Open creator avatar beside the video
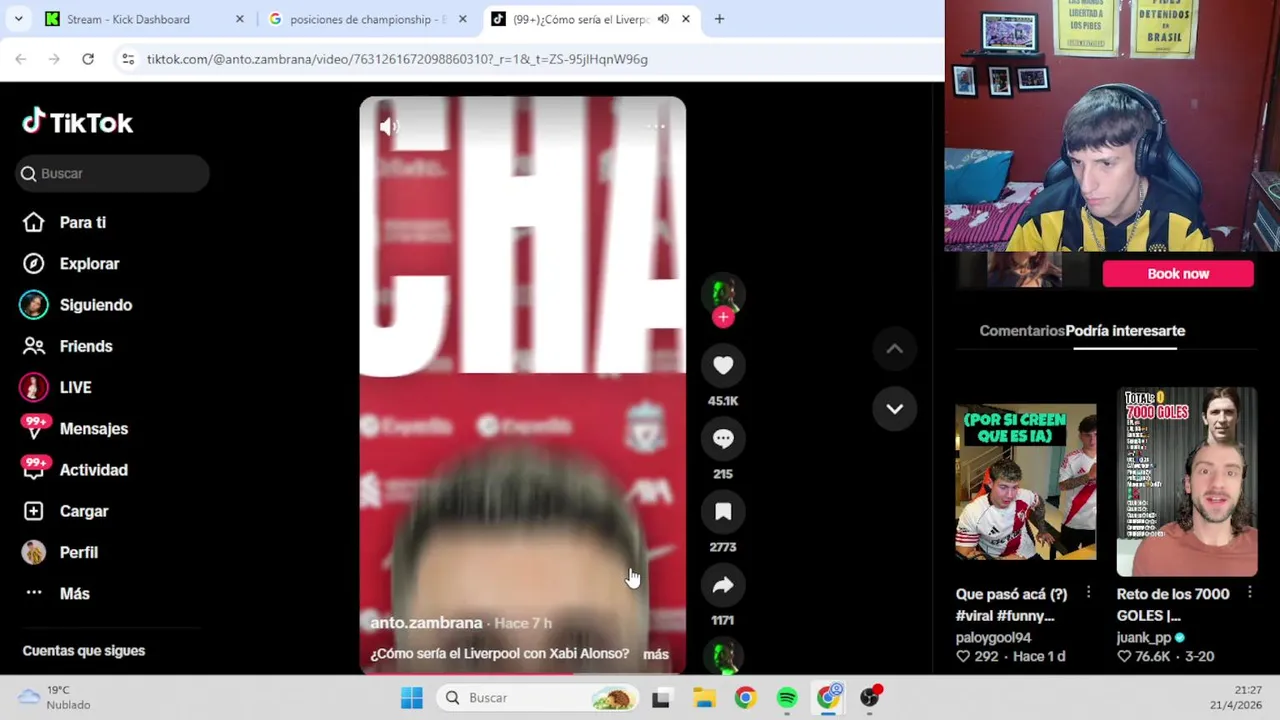Screen dimensions: 1280x720 [x=723, y=294]
